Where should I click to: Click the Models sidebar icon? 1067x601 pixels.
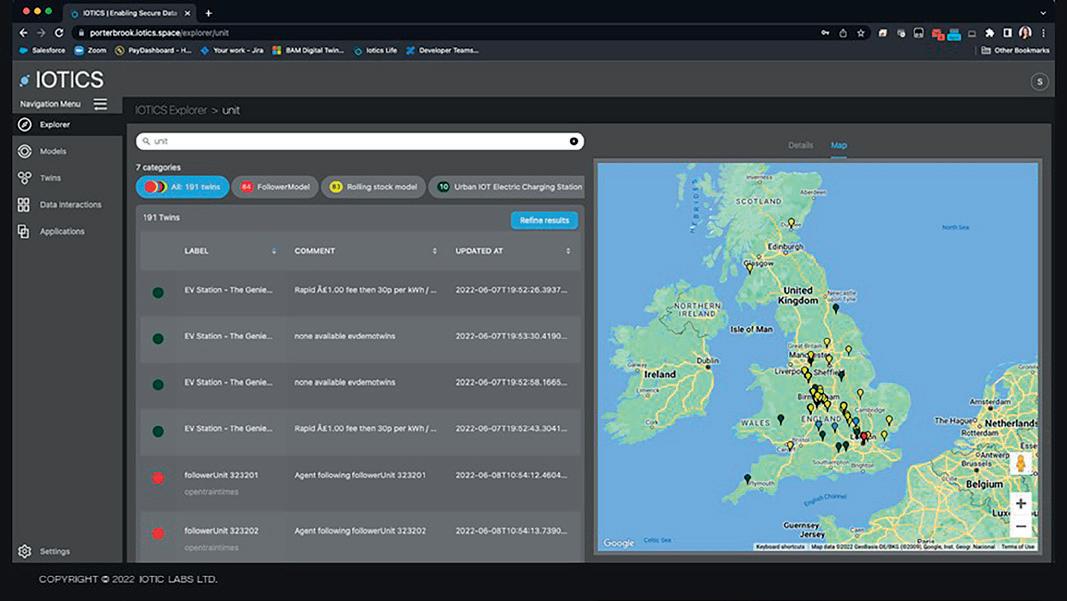coord(25,151)
